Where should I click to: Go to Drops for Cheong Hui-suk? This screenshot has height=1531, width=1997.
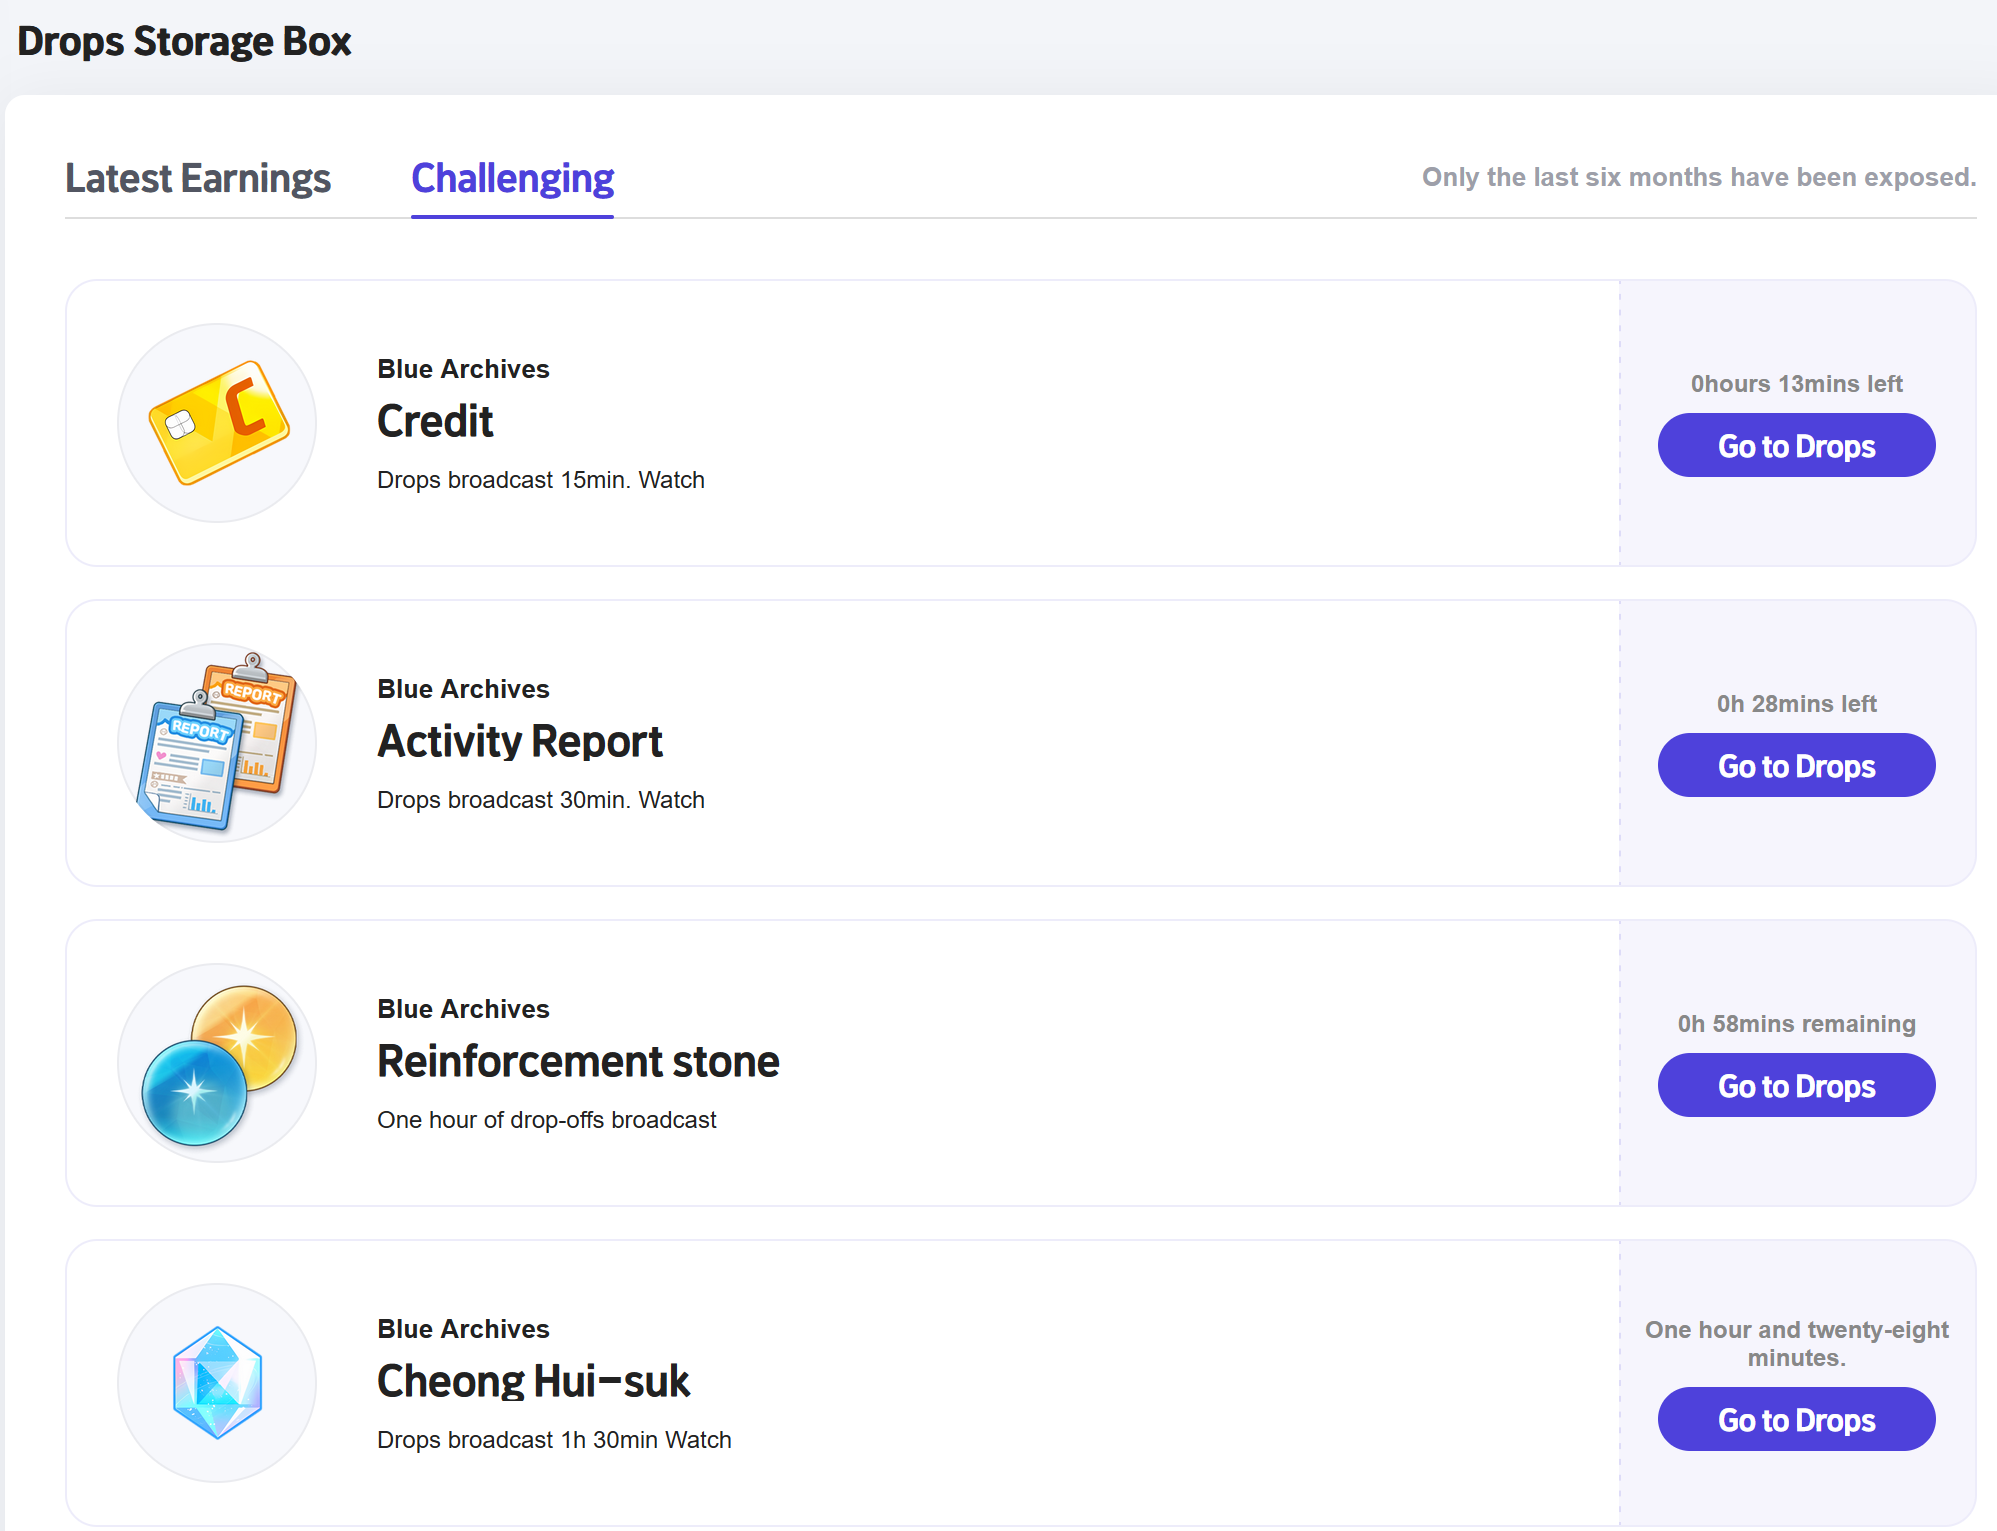[1796, 1419]
